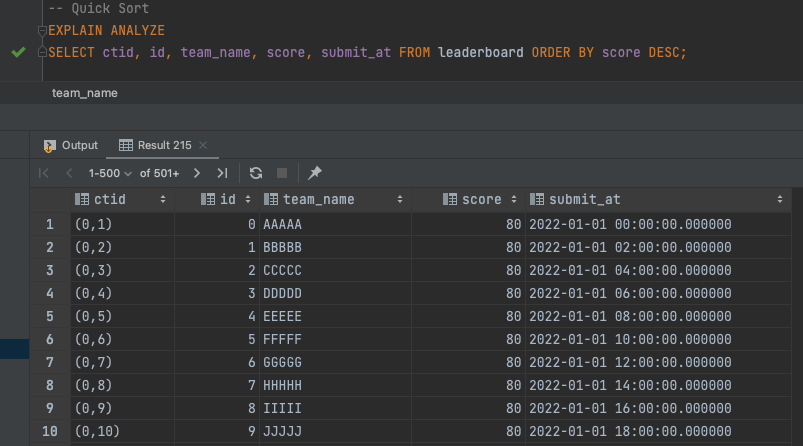Sort by the ctid column
The image size is (803, 446).
click(163, 200)
